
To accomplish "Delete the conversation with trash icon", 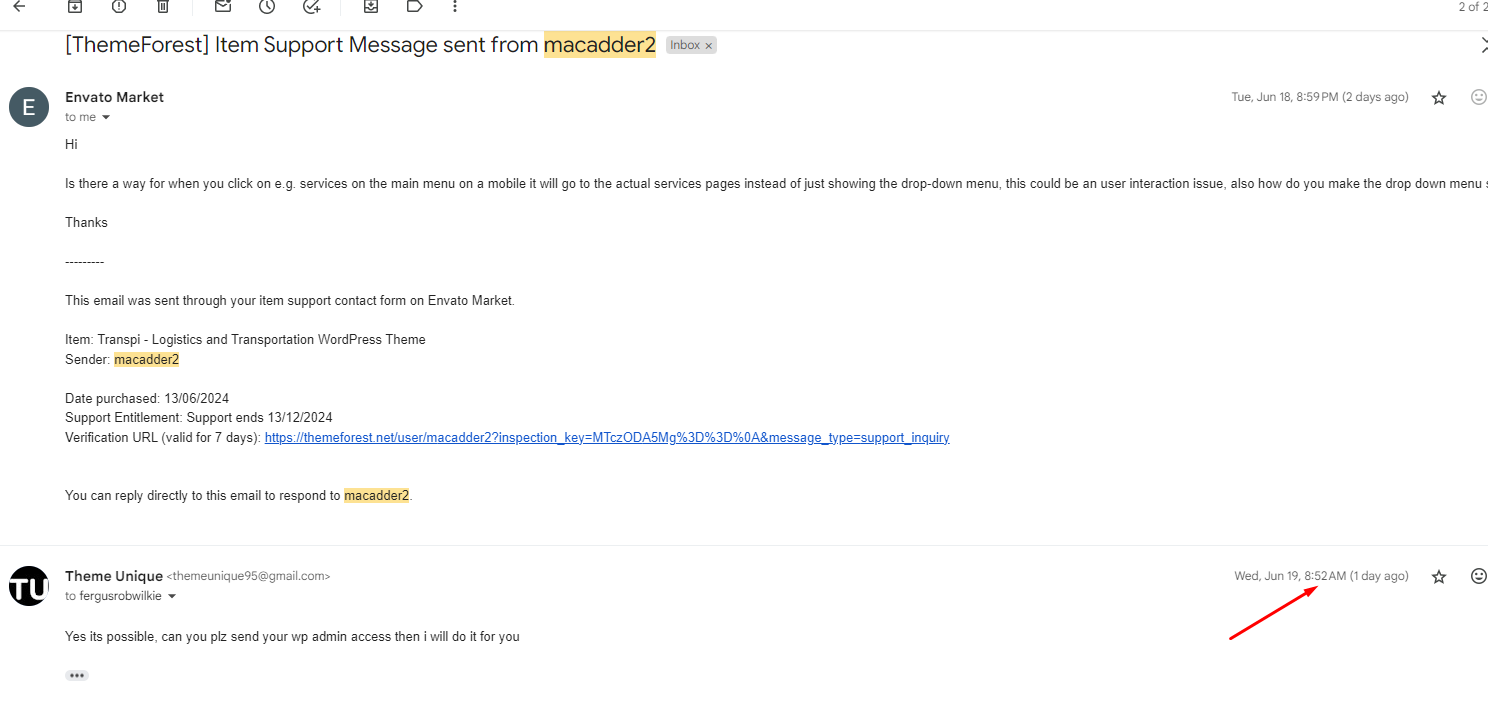I will (163, 6).
